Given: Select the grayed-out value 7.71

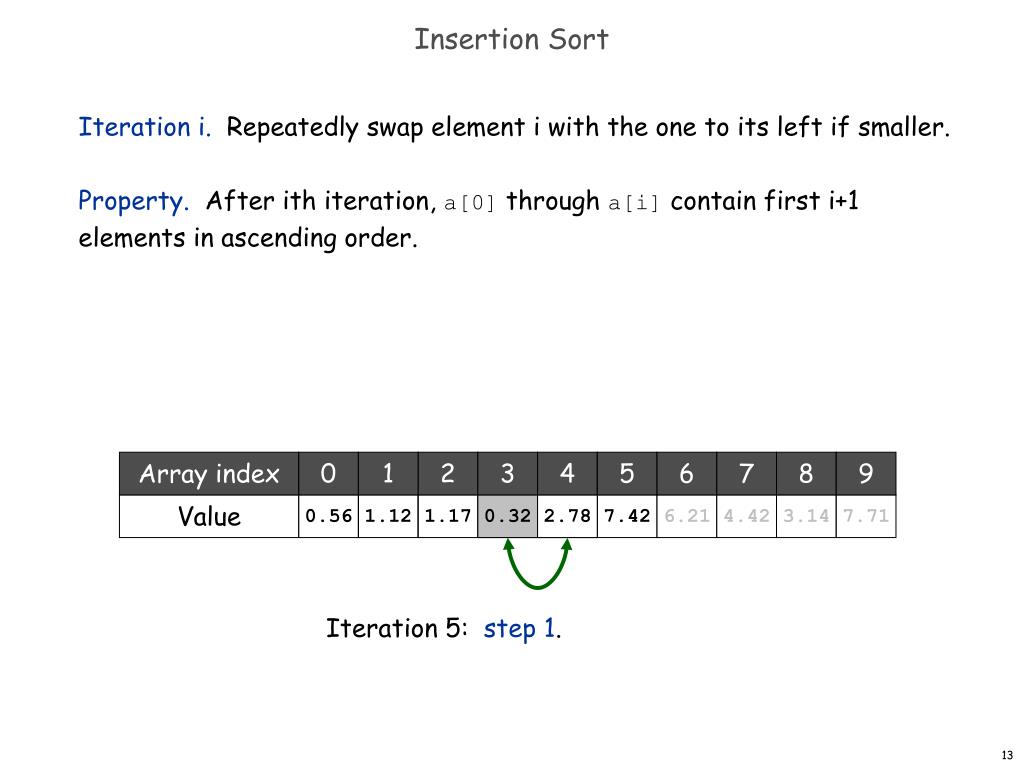Looking at the screenshot, I should [866, 516].
